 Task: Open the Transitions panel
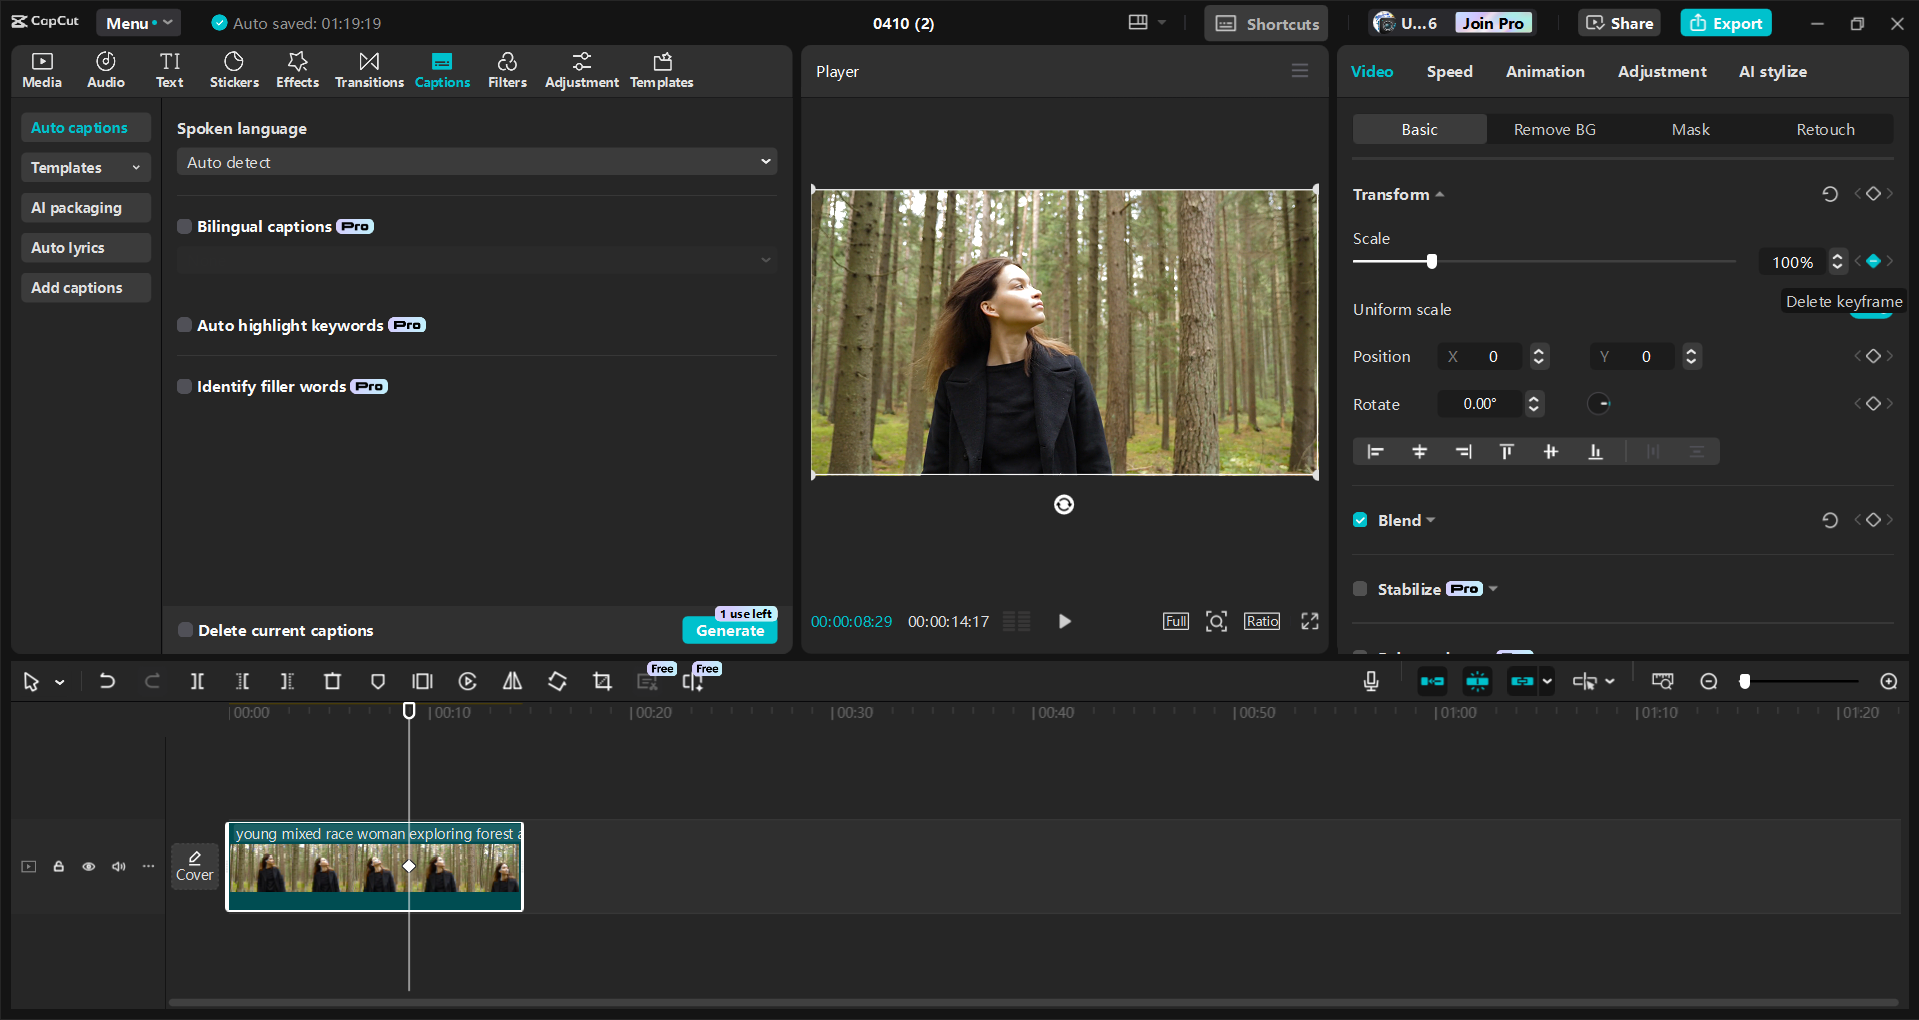click(369, 70)
